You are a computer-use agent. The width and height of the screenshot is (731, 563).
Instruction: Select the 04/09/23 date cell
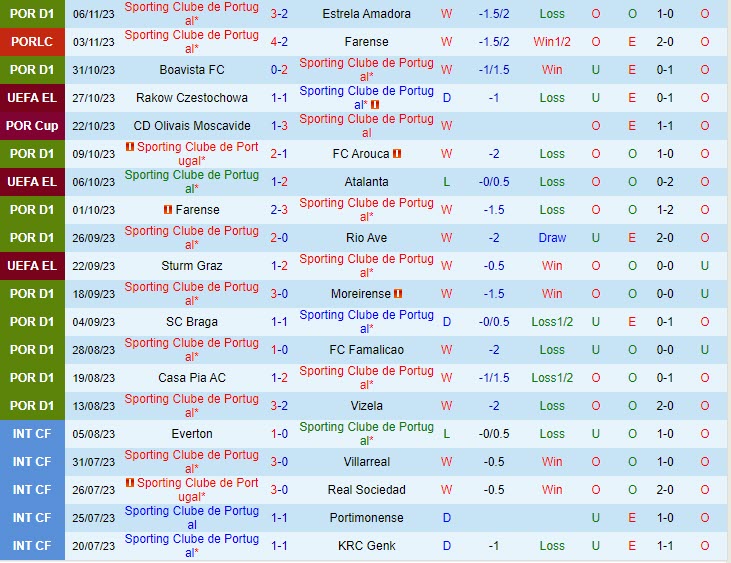(93, 322)
